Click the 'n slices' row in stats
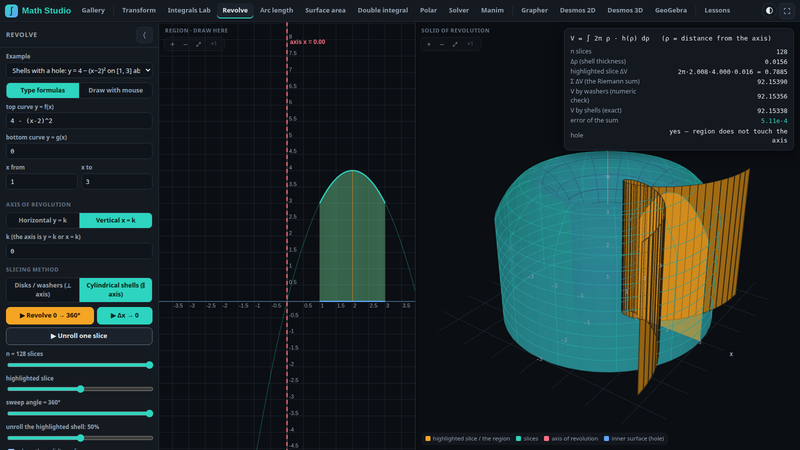Image resolution: width=800 pixels, height=450 pixels. tap(679, 52)
